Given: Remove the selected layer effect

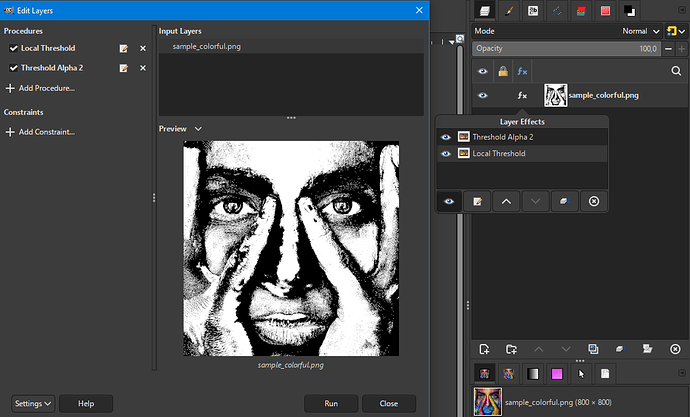Looking at the screenshot, I should tap(594, 201).
